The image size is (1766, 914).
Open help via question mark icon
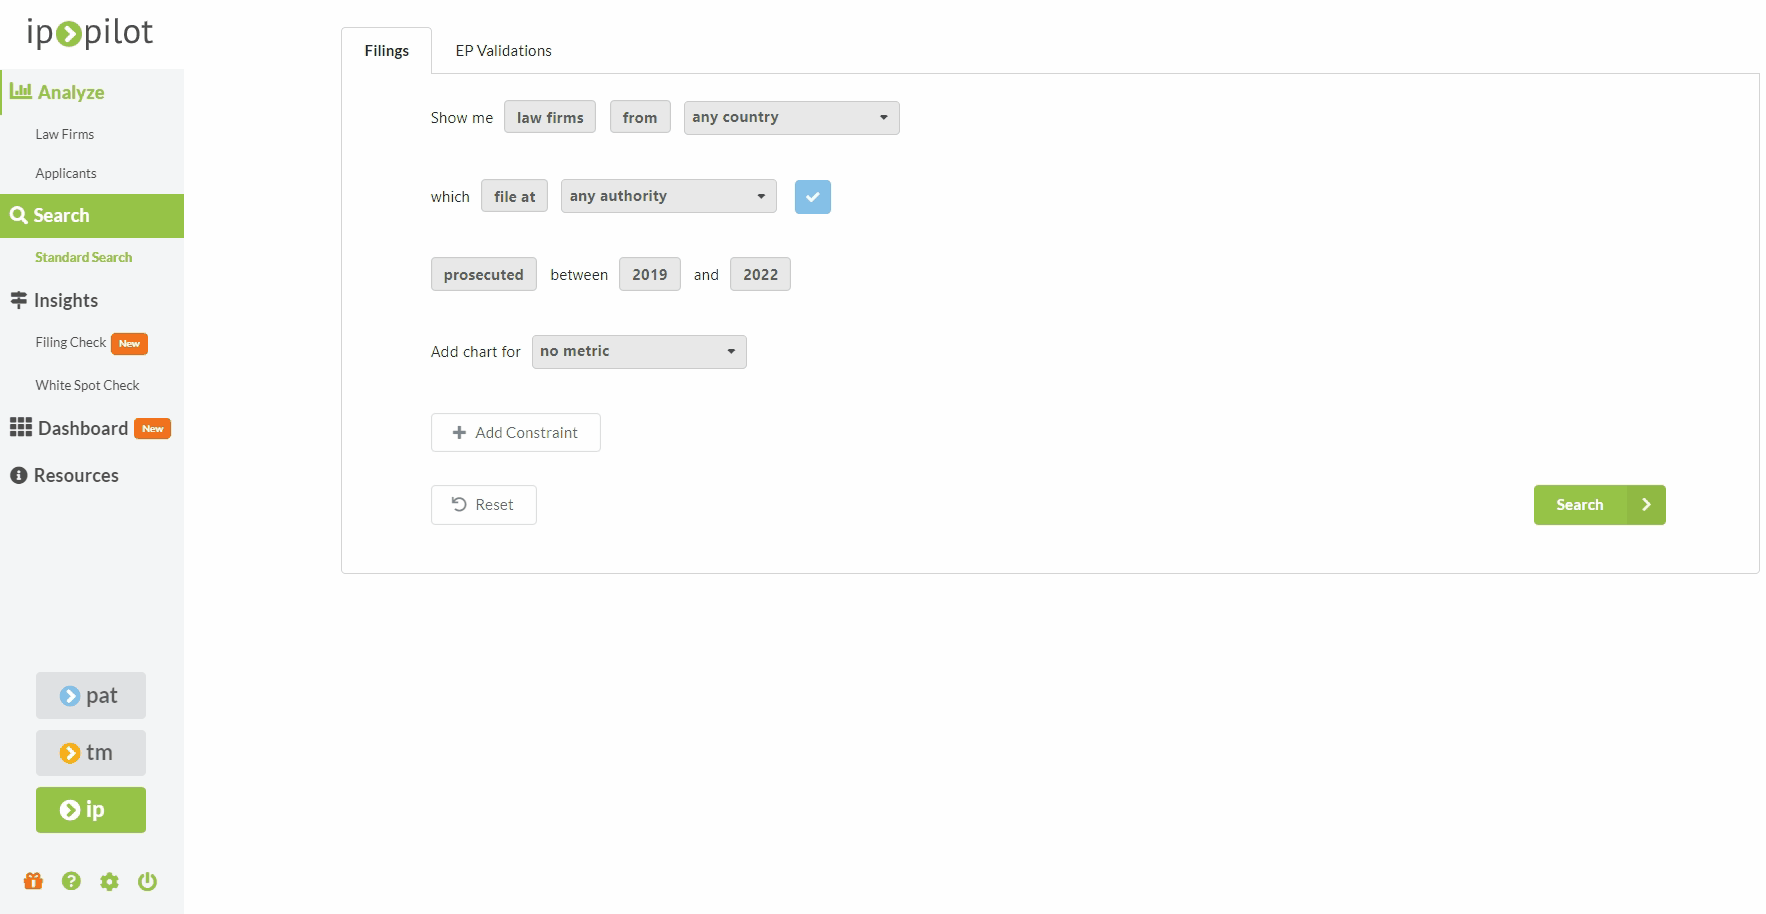(x=71, y=881)
